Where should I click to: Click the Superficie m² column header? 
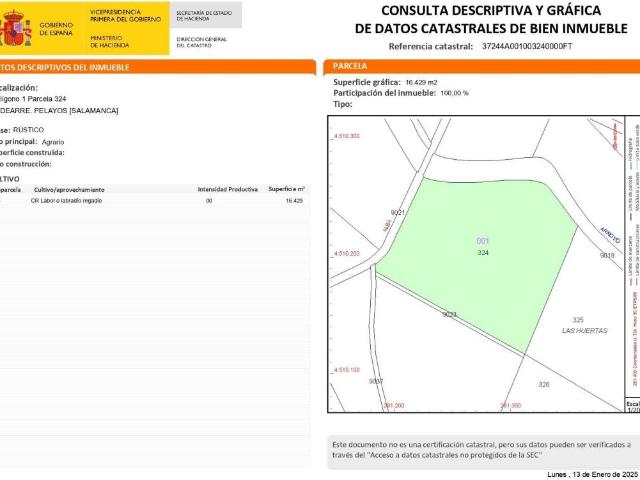point(286,189)
